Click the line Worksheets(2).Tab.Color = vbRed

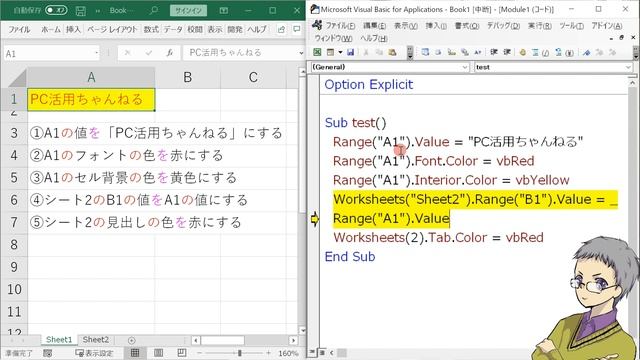[x=438, y=238]
